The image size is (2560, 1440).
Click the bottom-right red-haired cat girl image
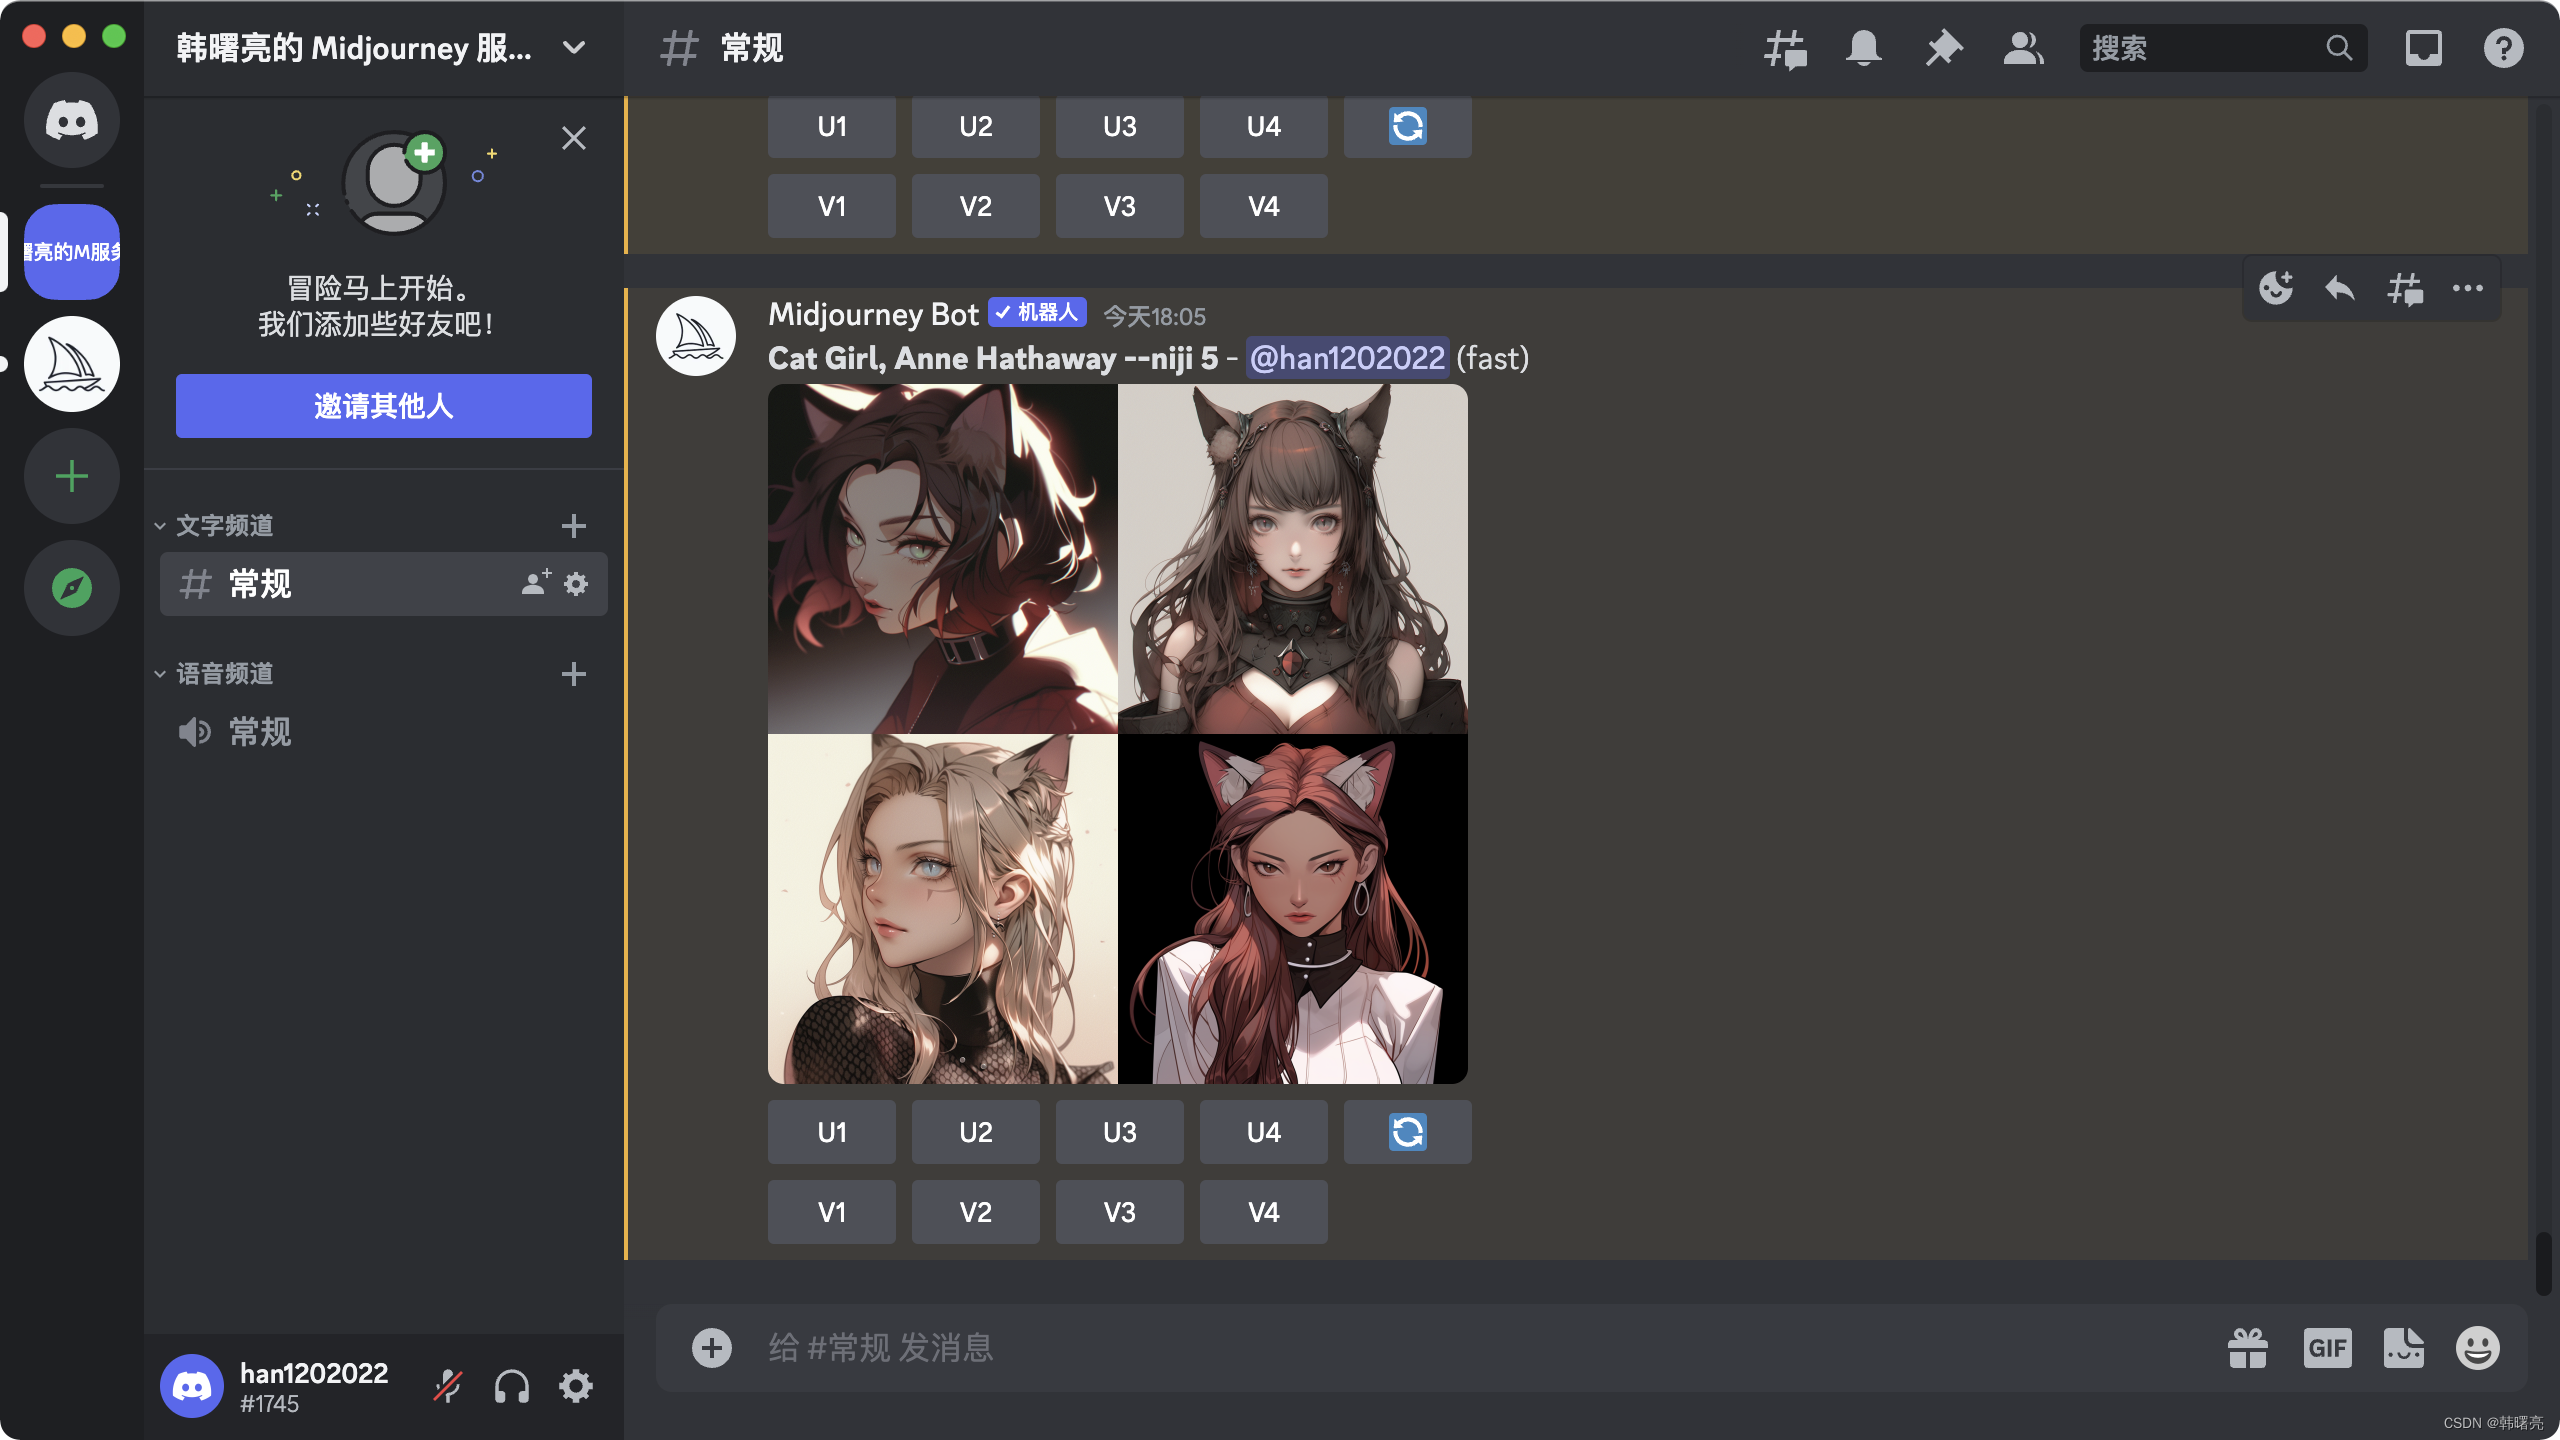tap(1292, 910)
